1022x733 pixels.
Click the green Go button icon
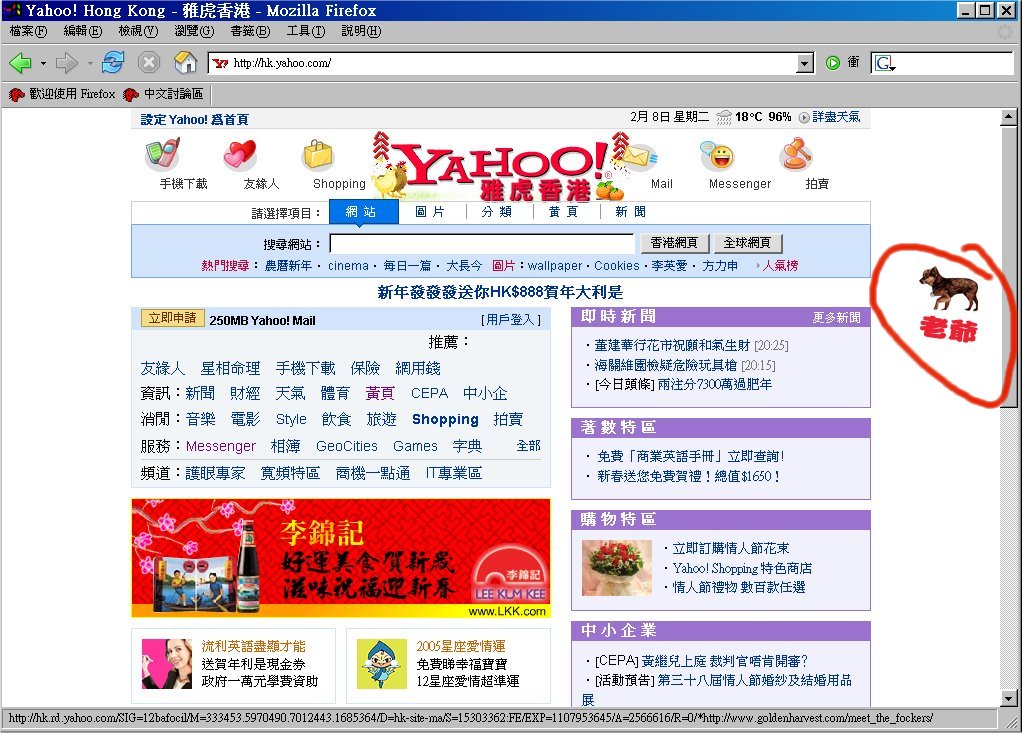point(832,63)
